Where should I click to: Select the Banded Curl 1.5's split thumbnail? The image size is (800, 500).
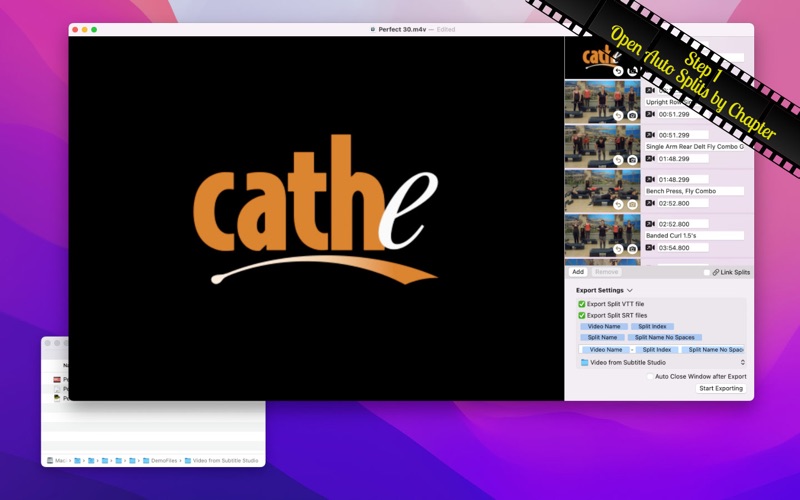tap(602, 235)
